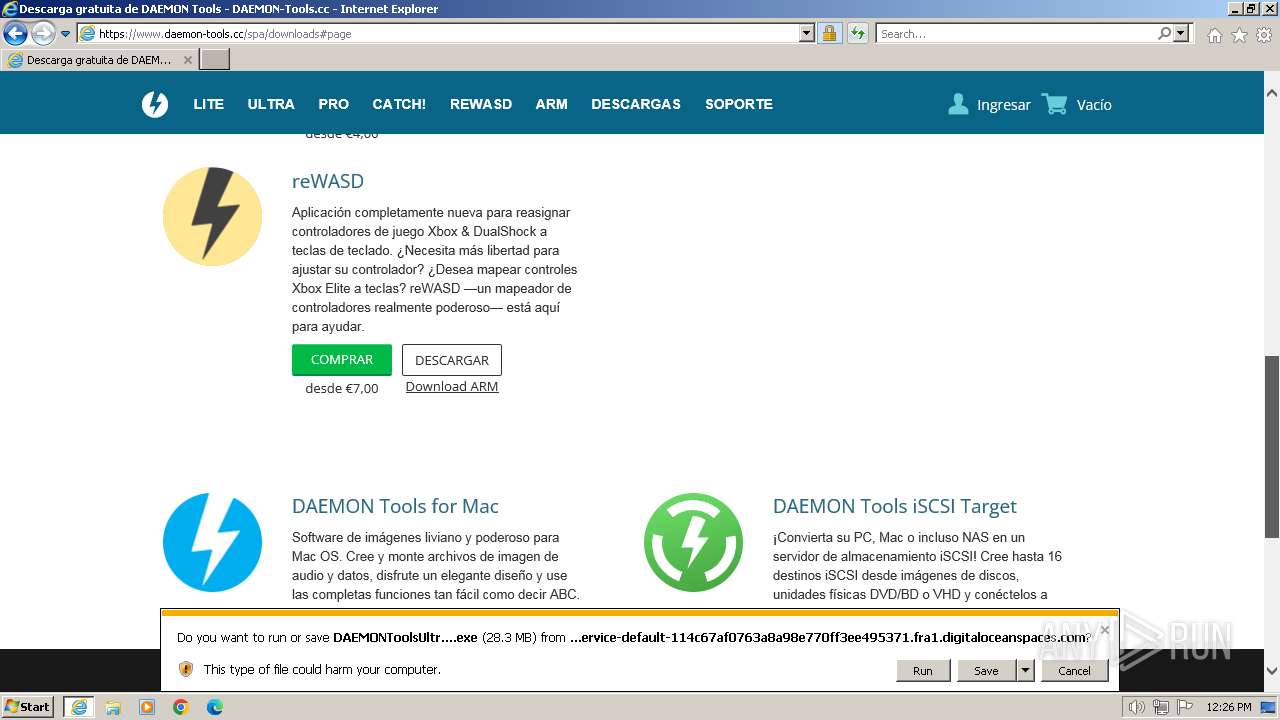
Task: Expand the search provider dropdown
Action: click(1182, 33)
